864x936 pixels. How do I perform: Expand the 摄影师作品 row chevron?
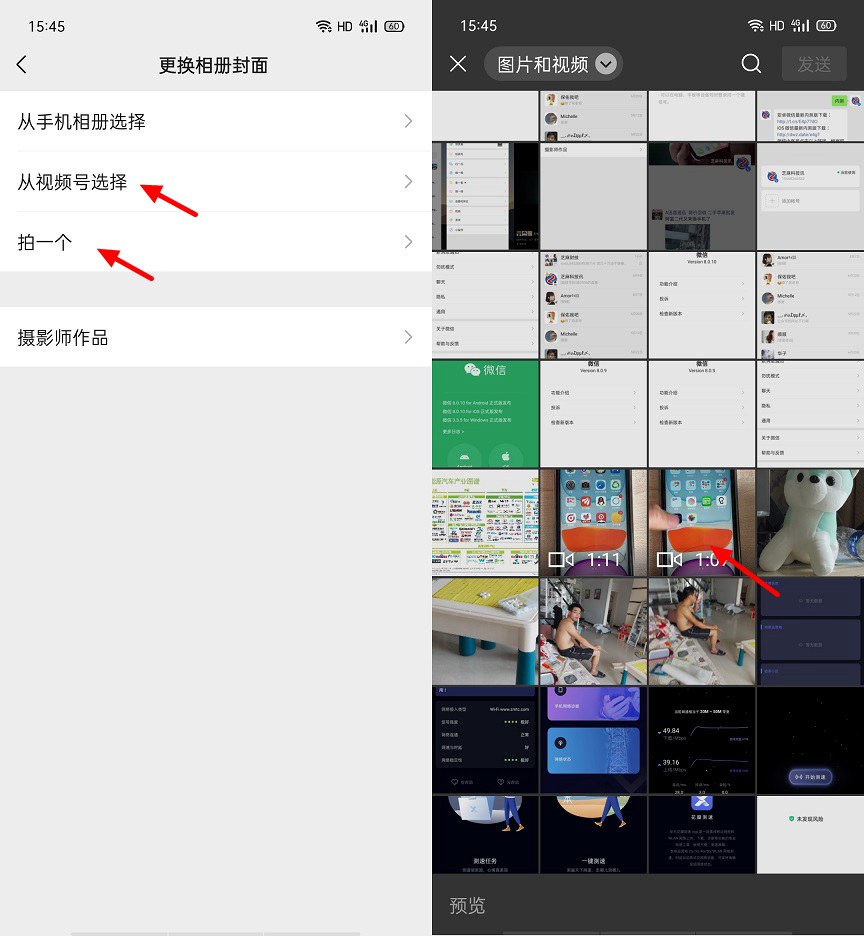pos(408,337)
